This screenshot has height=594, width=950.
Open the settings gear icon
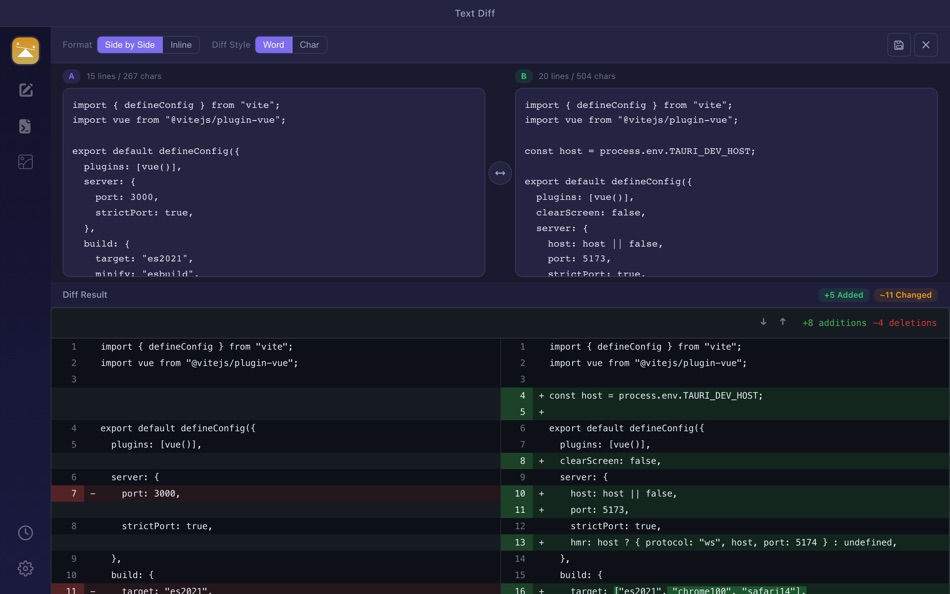(25, 569)
